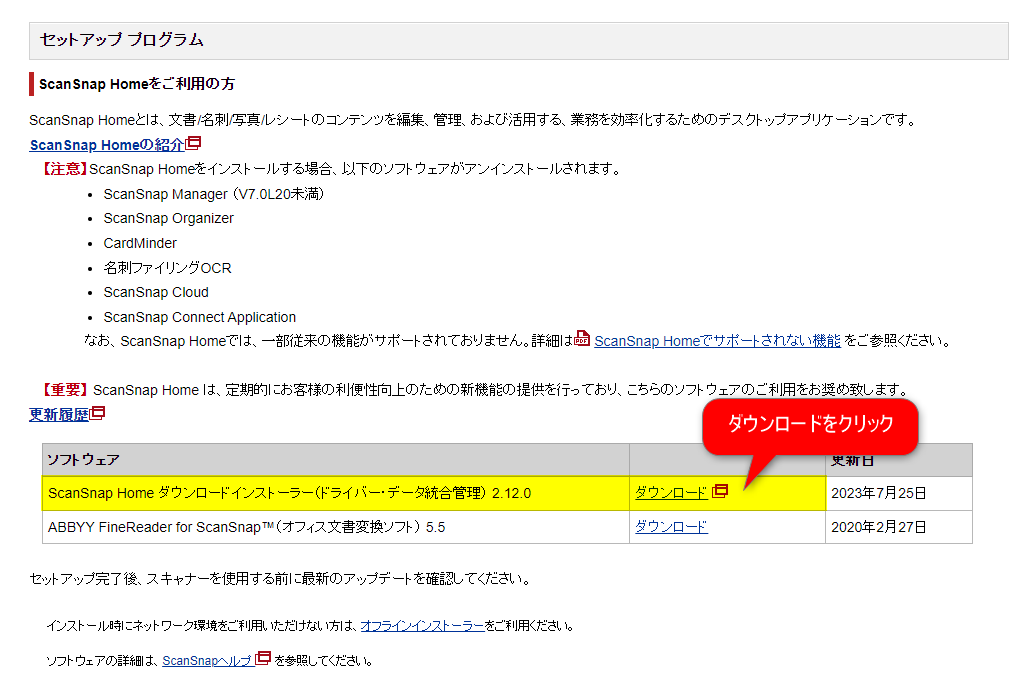Click ダウンロード link for ScanSnap Home installer

671,493
